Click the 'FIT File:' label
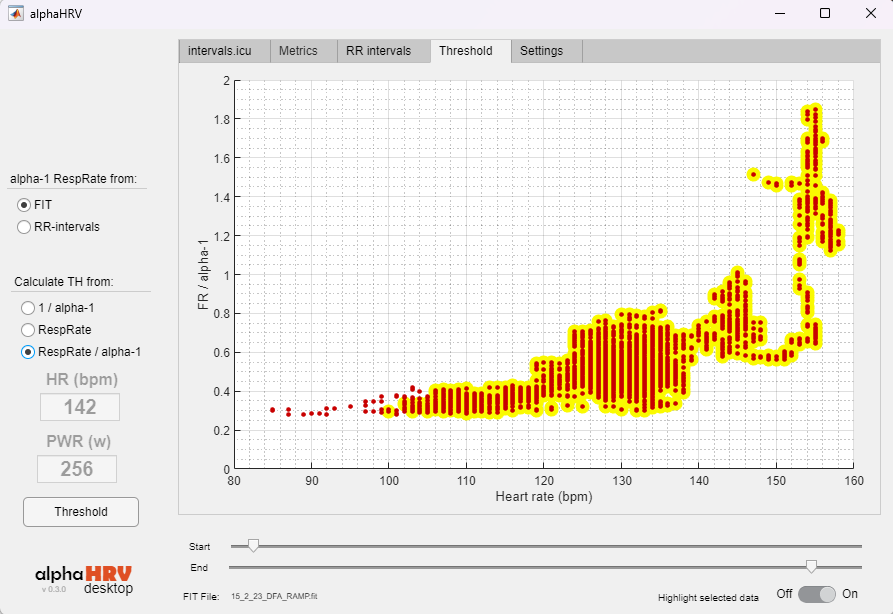The width and height of the screenshot is (893, 614). 201,596
